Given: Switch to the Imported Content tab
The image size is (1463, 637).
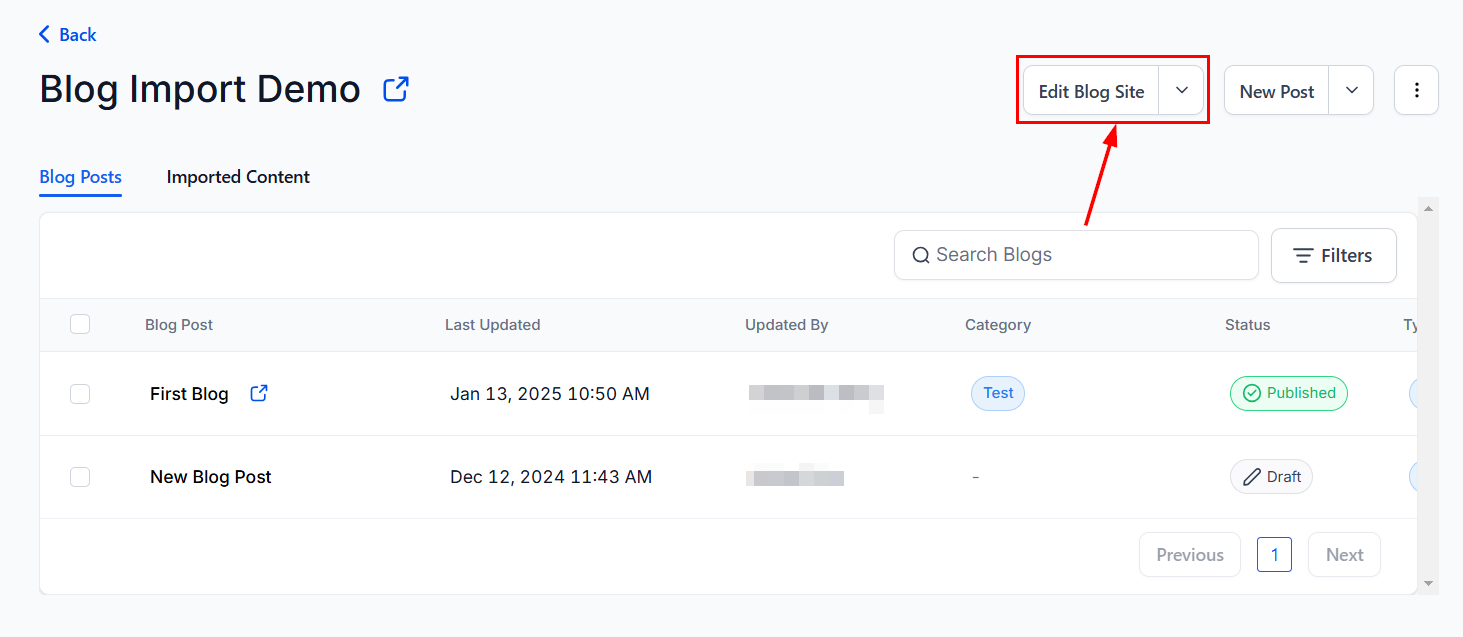Looking at the screenshot, I should coord(238,177).
